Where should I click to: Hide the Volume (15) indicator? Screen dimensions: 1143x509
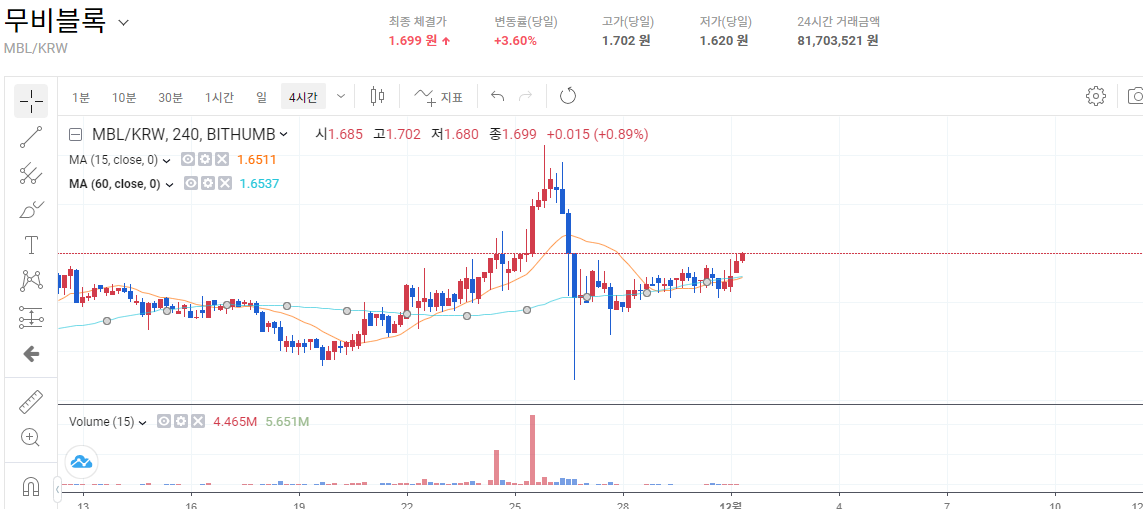pyautogui.click(x=164, y=421)
